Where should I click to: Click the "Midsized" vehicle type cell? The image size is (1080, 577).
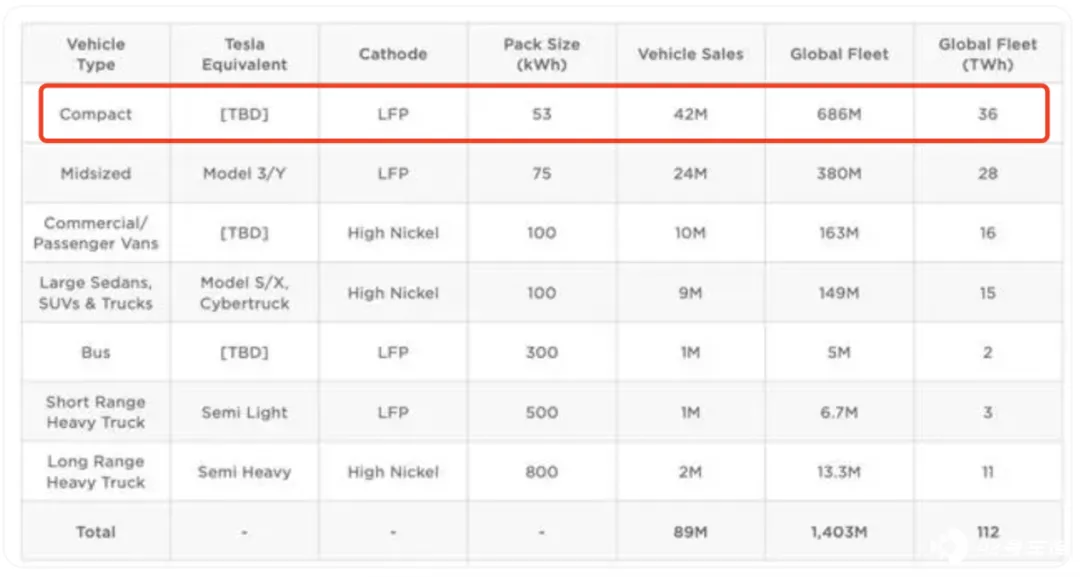(96, 173)
